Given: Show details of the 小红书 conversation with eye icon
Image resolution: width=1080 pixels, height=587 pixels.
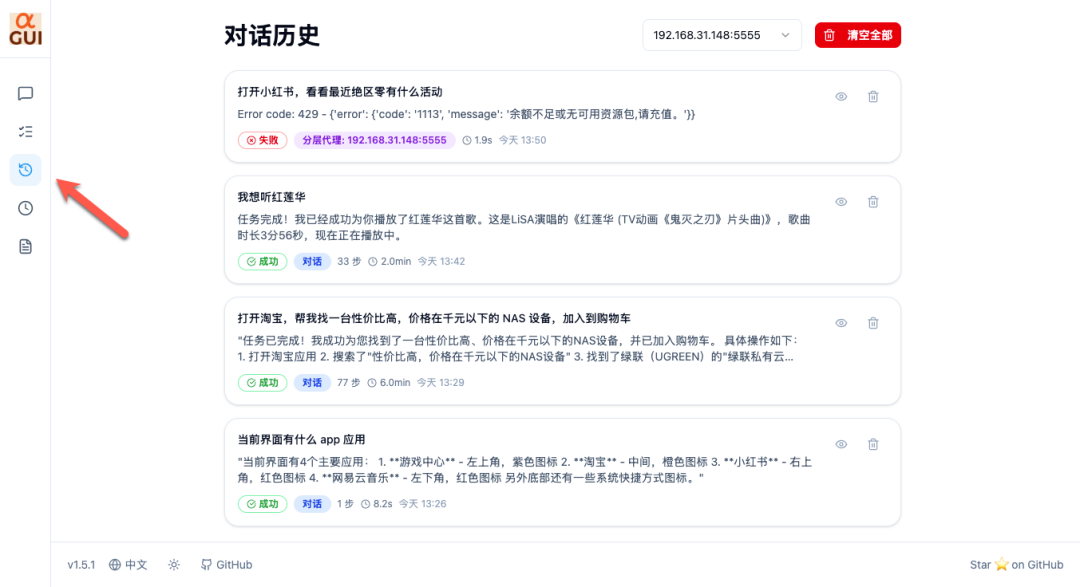Looking at the screenshot, I should point(841,96).
